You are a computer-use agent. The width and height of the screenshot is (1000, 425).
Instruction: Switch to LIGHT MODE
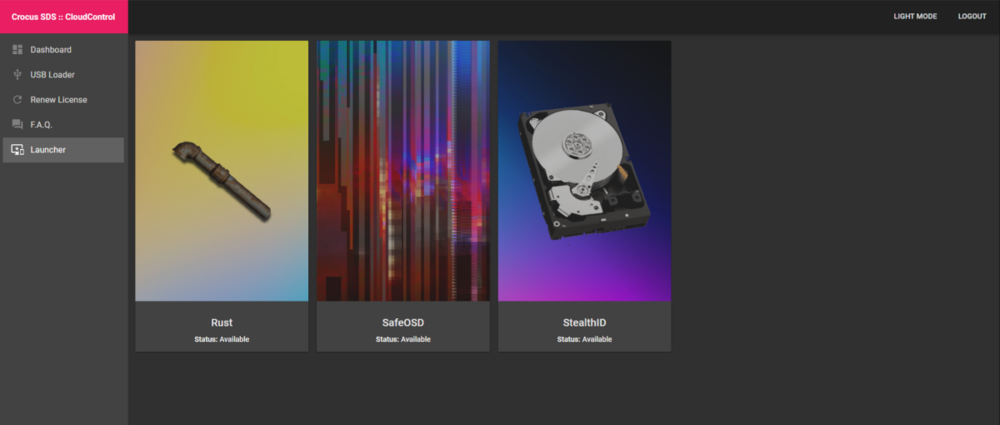tap(915, 17)
